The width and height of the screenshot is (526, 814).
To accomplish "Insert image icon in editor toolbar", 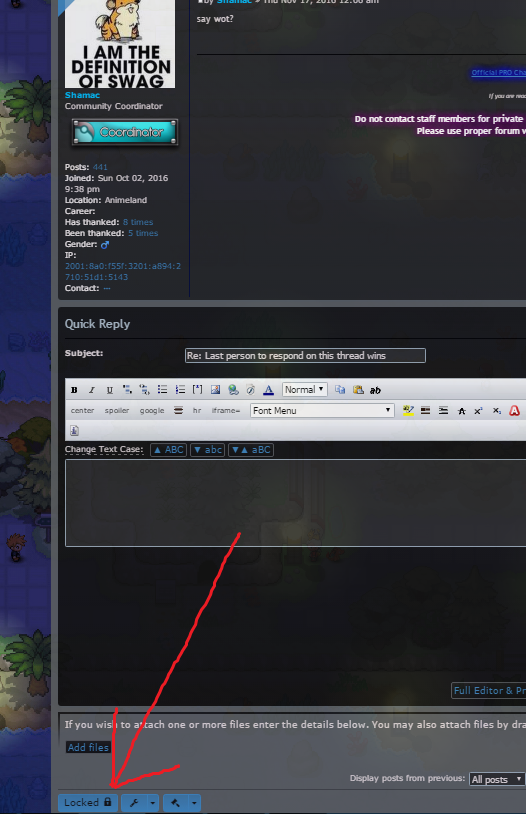I will point(215,389).
